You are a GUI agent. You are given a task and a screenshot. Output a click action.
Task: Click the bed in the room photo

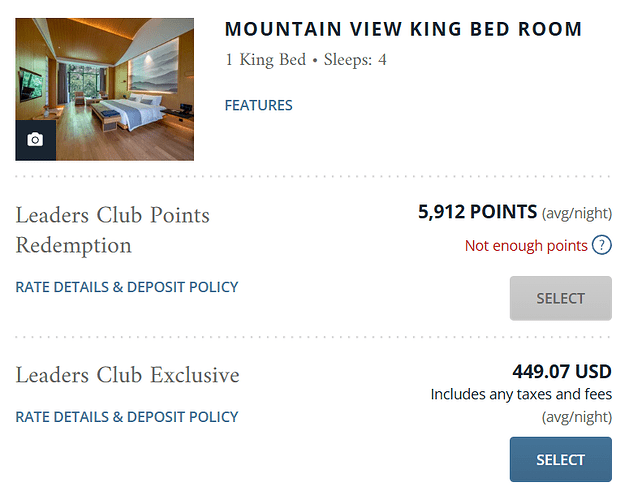[130, 112]
